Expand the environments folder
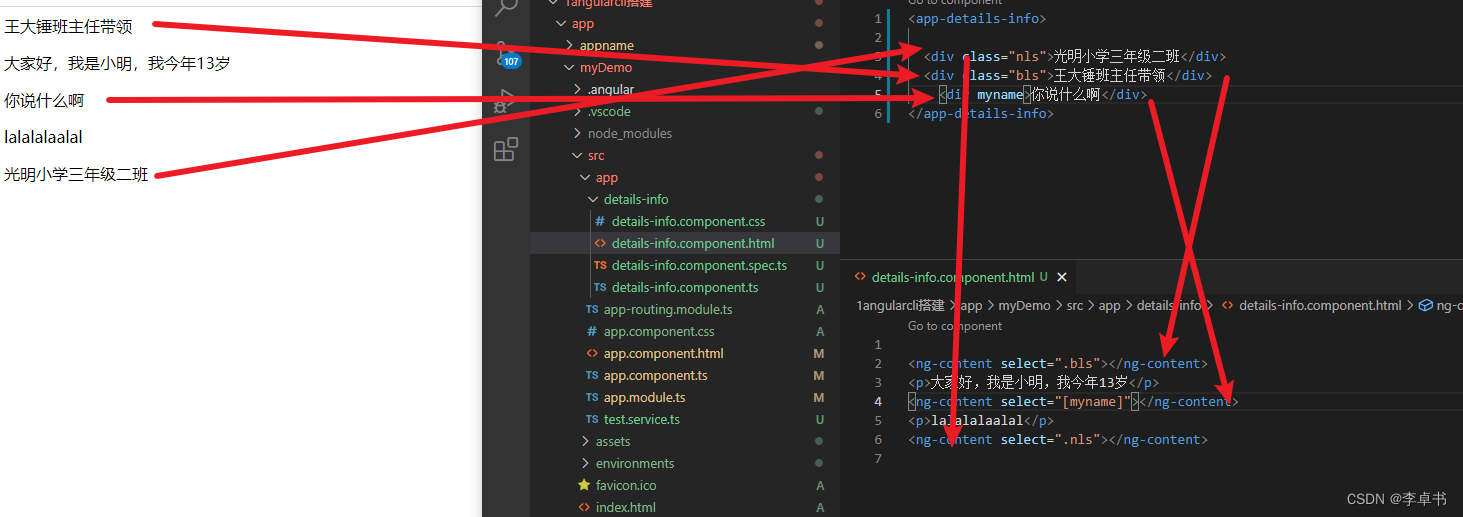Image resolution: width=1463 pixels, height=517 pixels. coord(586,463)
